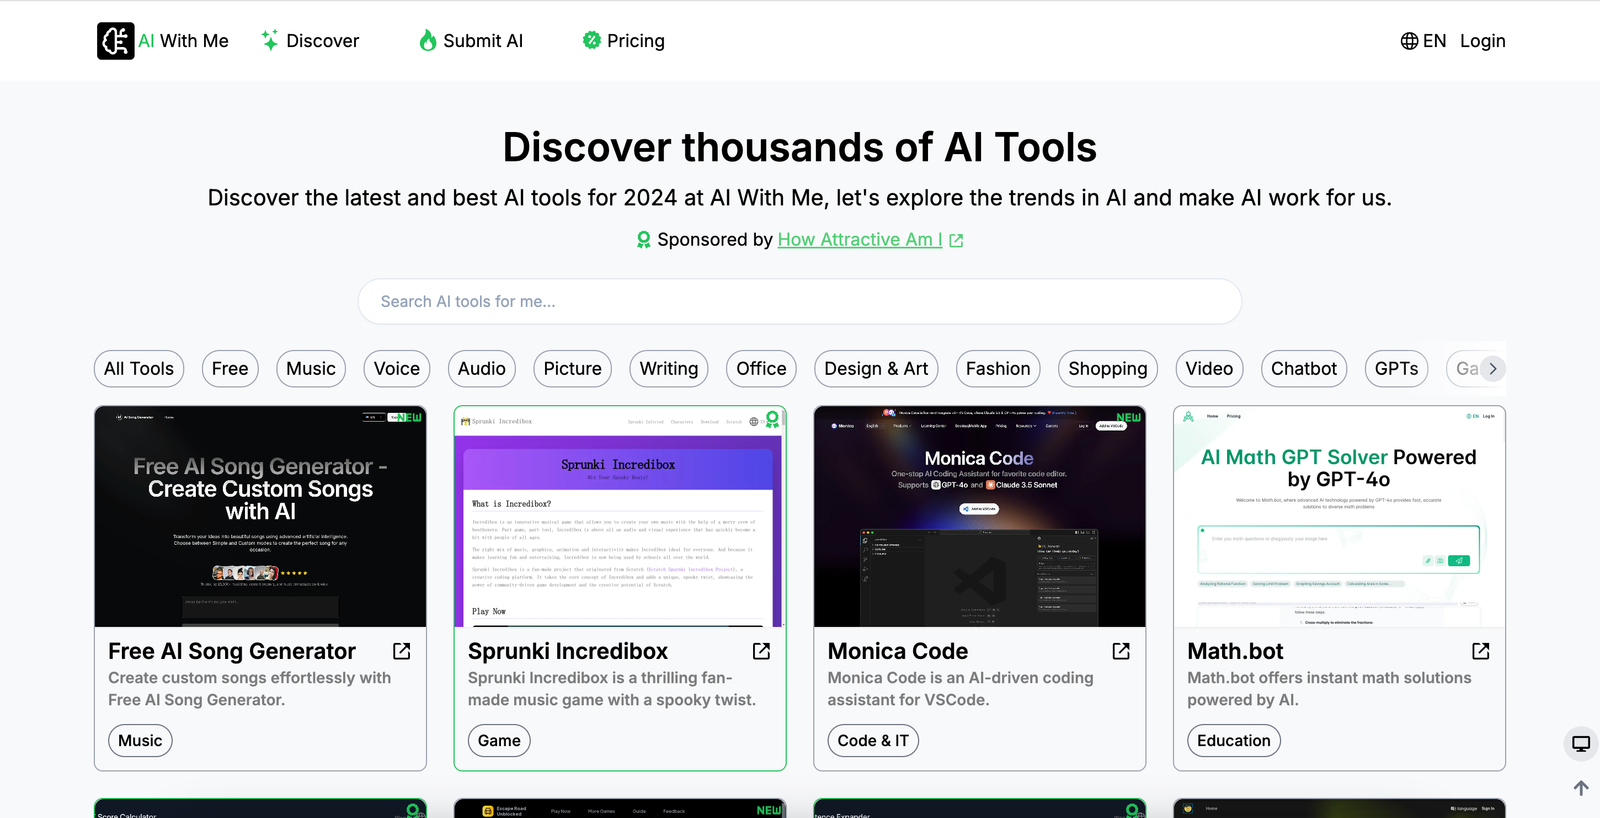This screenshot has width=1600, height=818.
Task: Open the Sprunki Incredibox thumbnail
Action: click(x=620, y=516)
